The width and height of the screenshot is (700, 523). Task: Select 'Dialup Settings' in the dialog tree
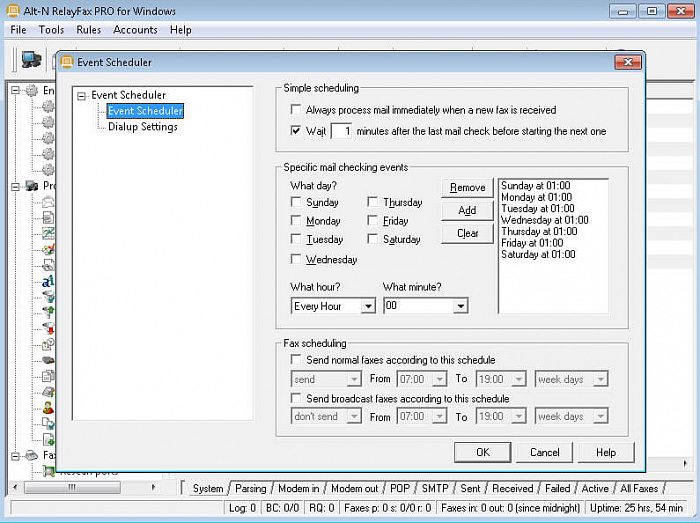tap(142, 127)
